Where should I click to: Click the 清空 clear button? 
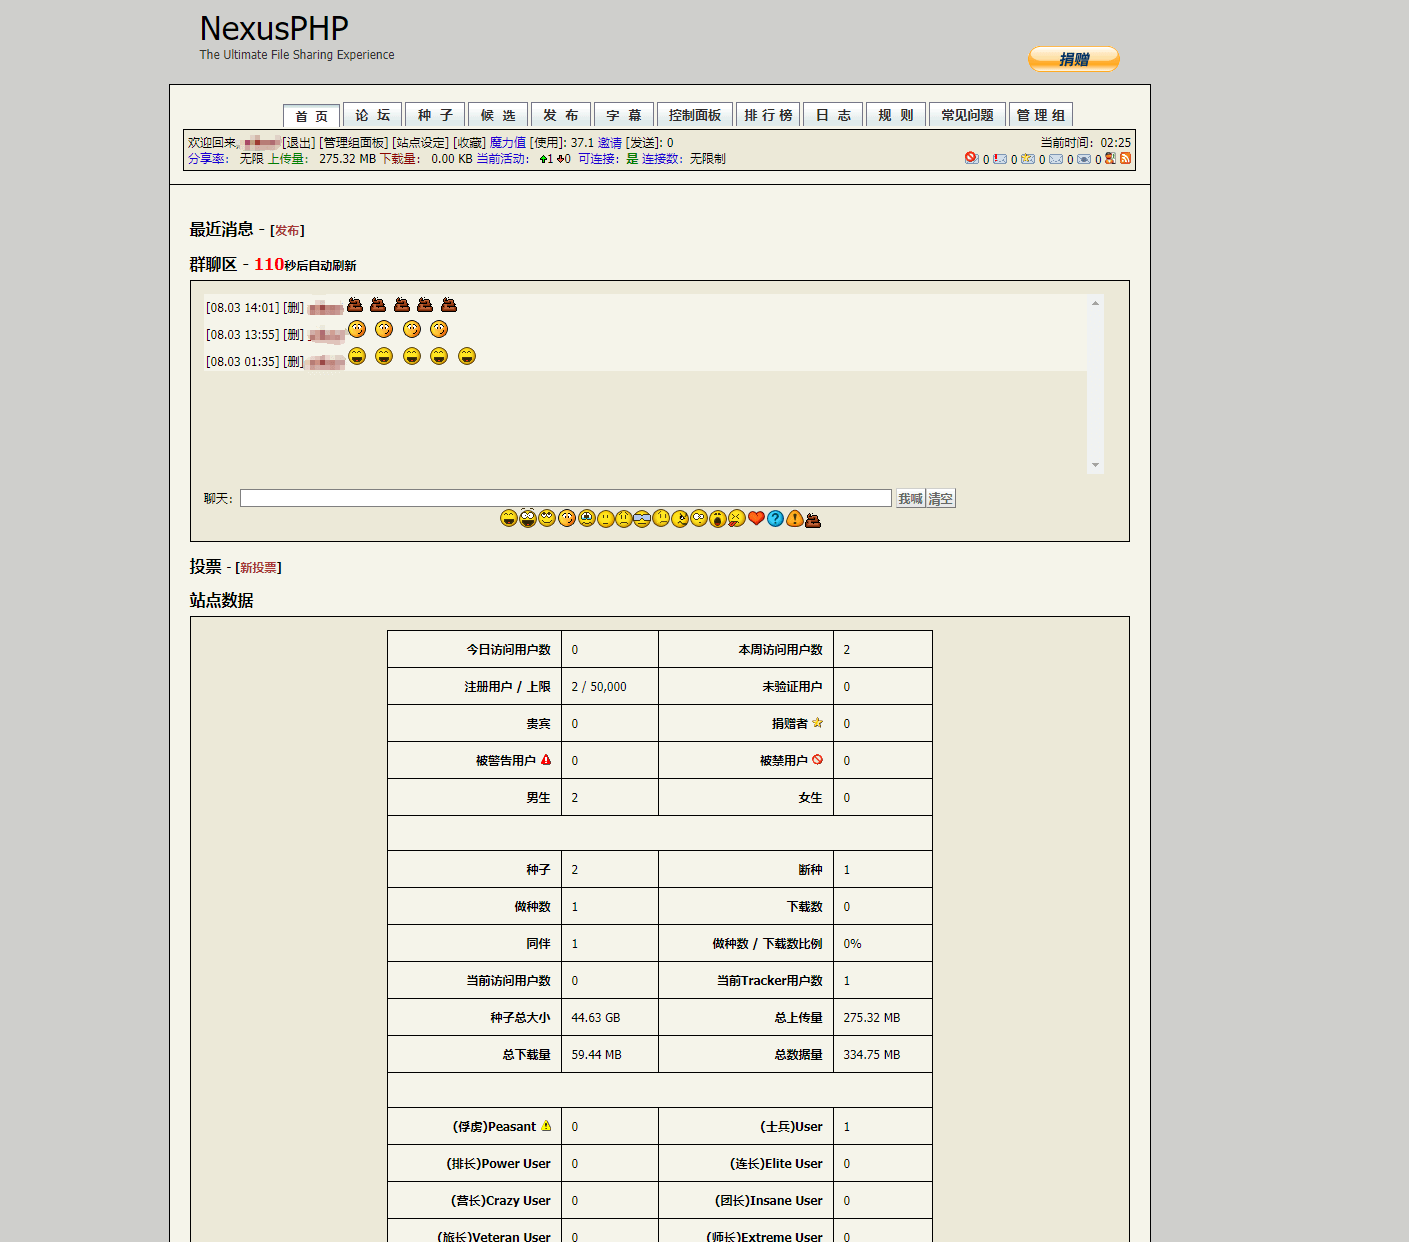point(941,498)
